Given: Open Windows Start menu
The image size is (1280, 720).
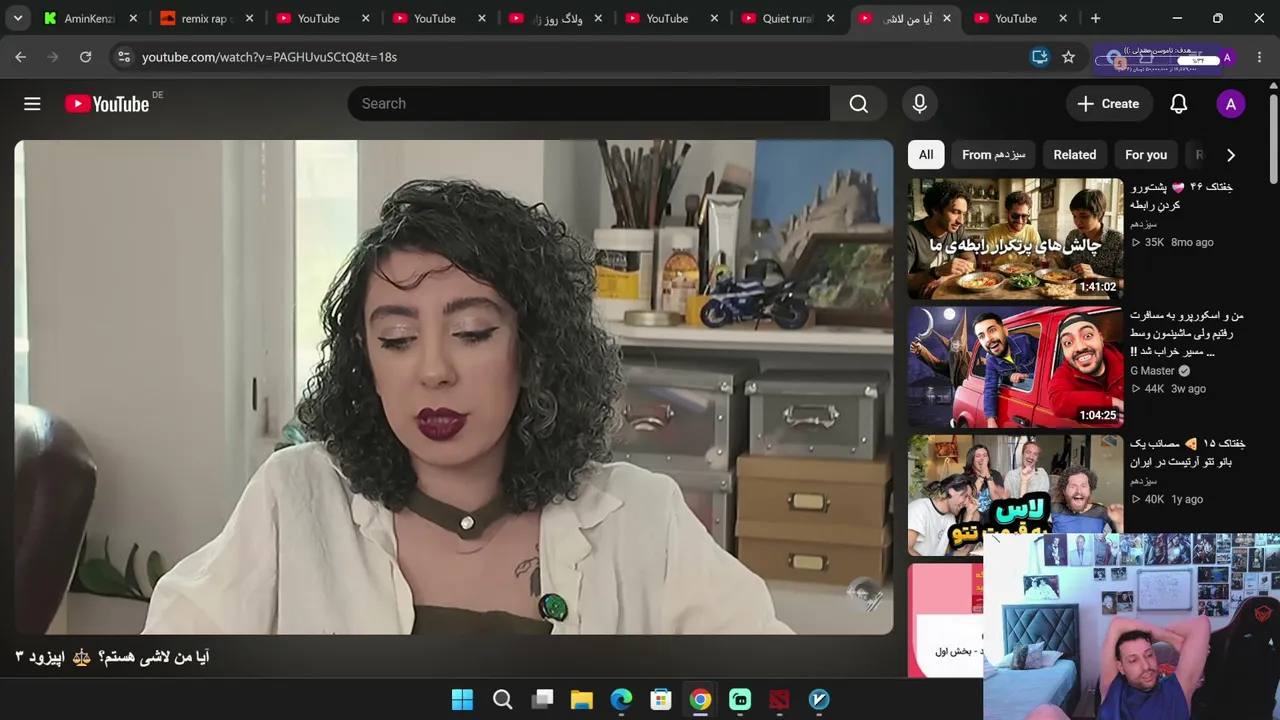Looking at the screenshot, I should tap(462, 700).
